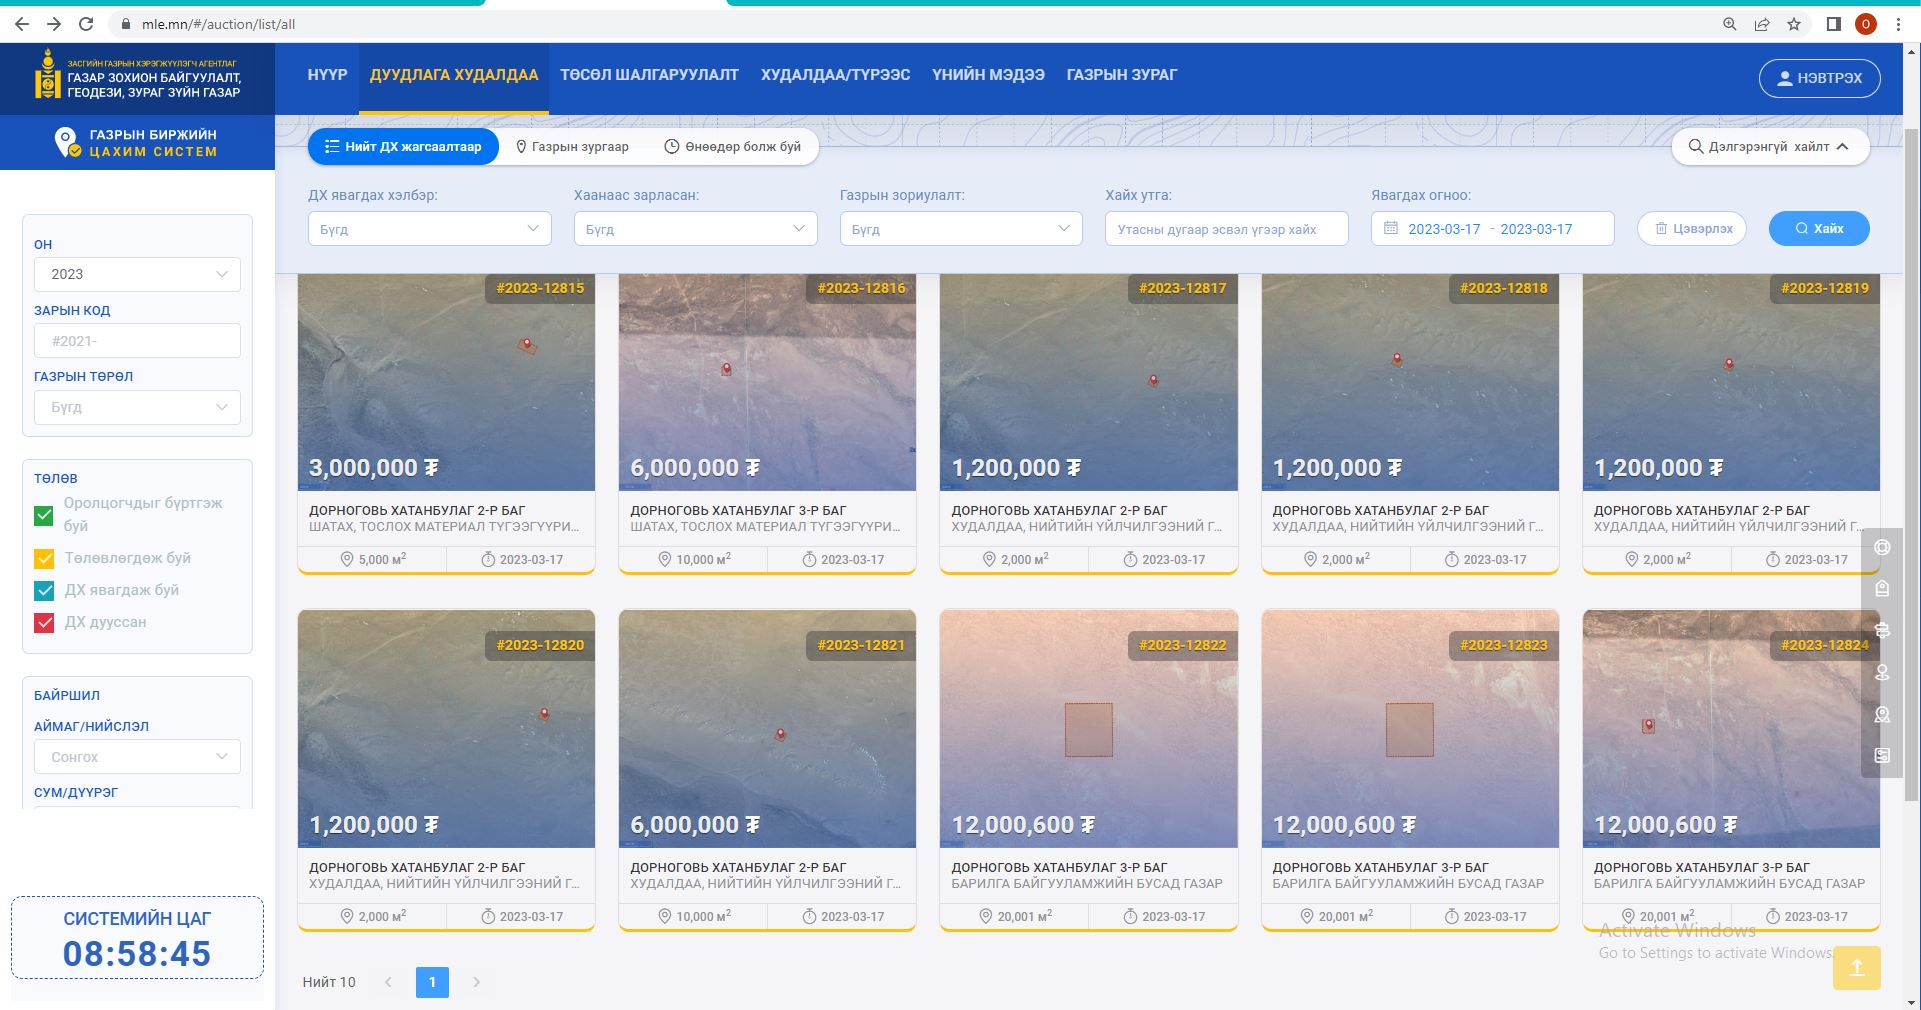Open the ГАЗРЫН ЗУРАГ menu item
The width and height of the screenshot is (1921, 1010).
1121,75
